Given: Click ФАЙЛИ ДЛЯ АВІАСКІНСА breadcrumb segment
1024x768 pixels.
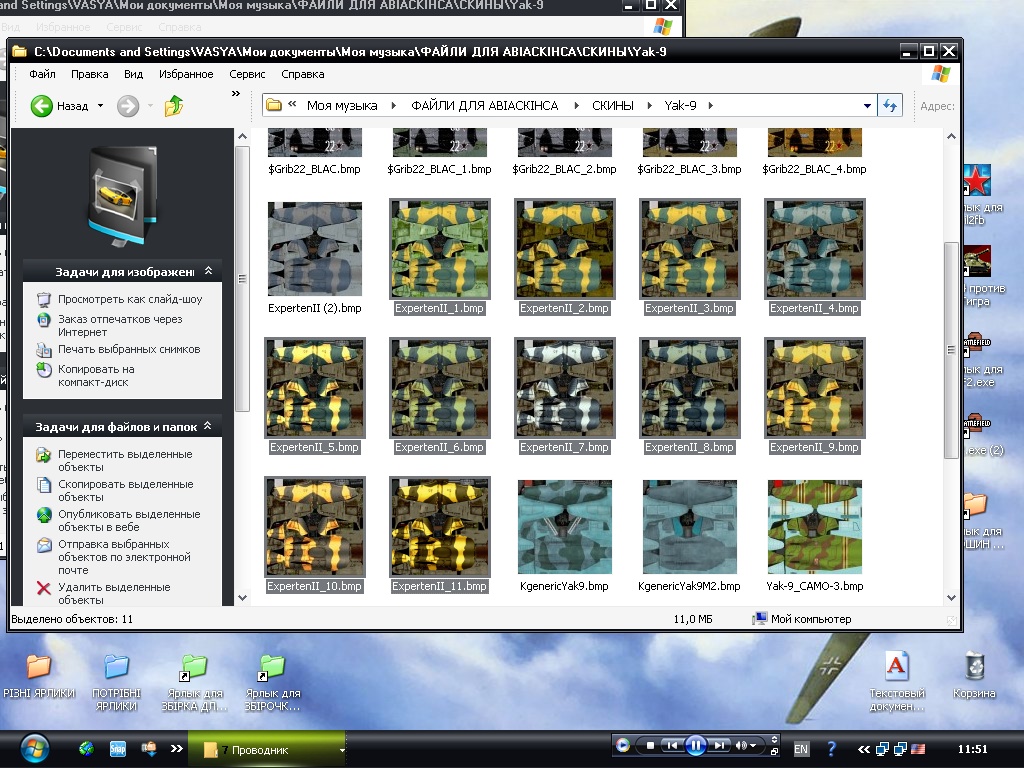Looking at the screenshot, I should coord(485,106).
